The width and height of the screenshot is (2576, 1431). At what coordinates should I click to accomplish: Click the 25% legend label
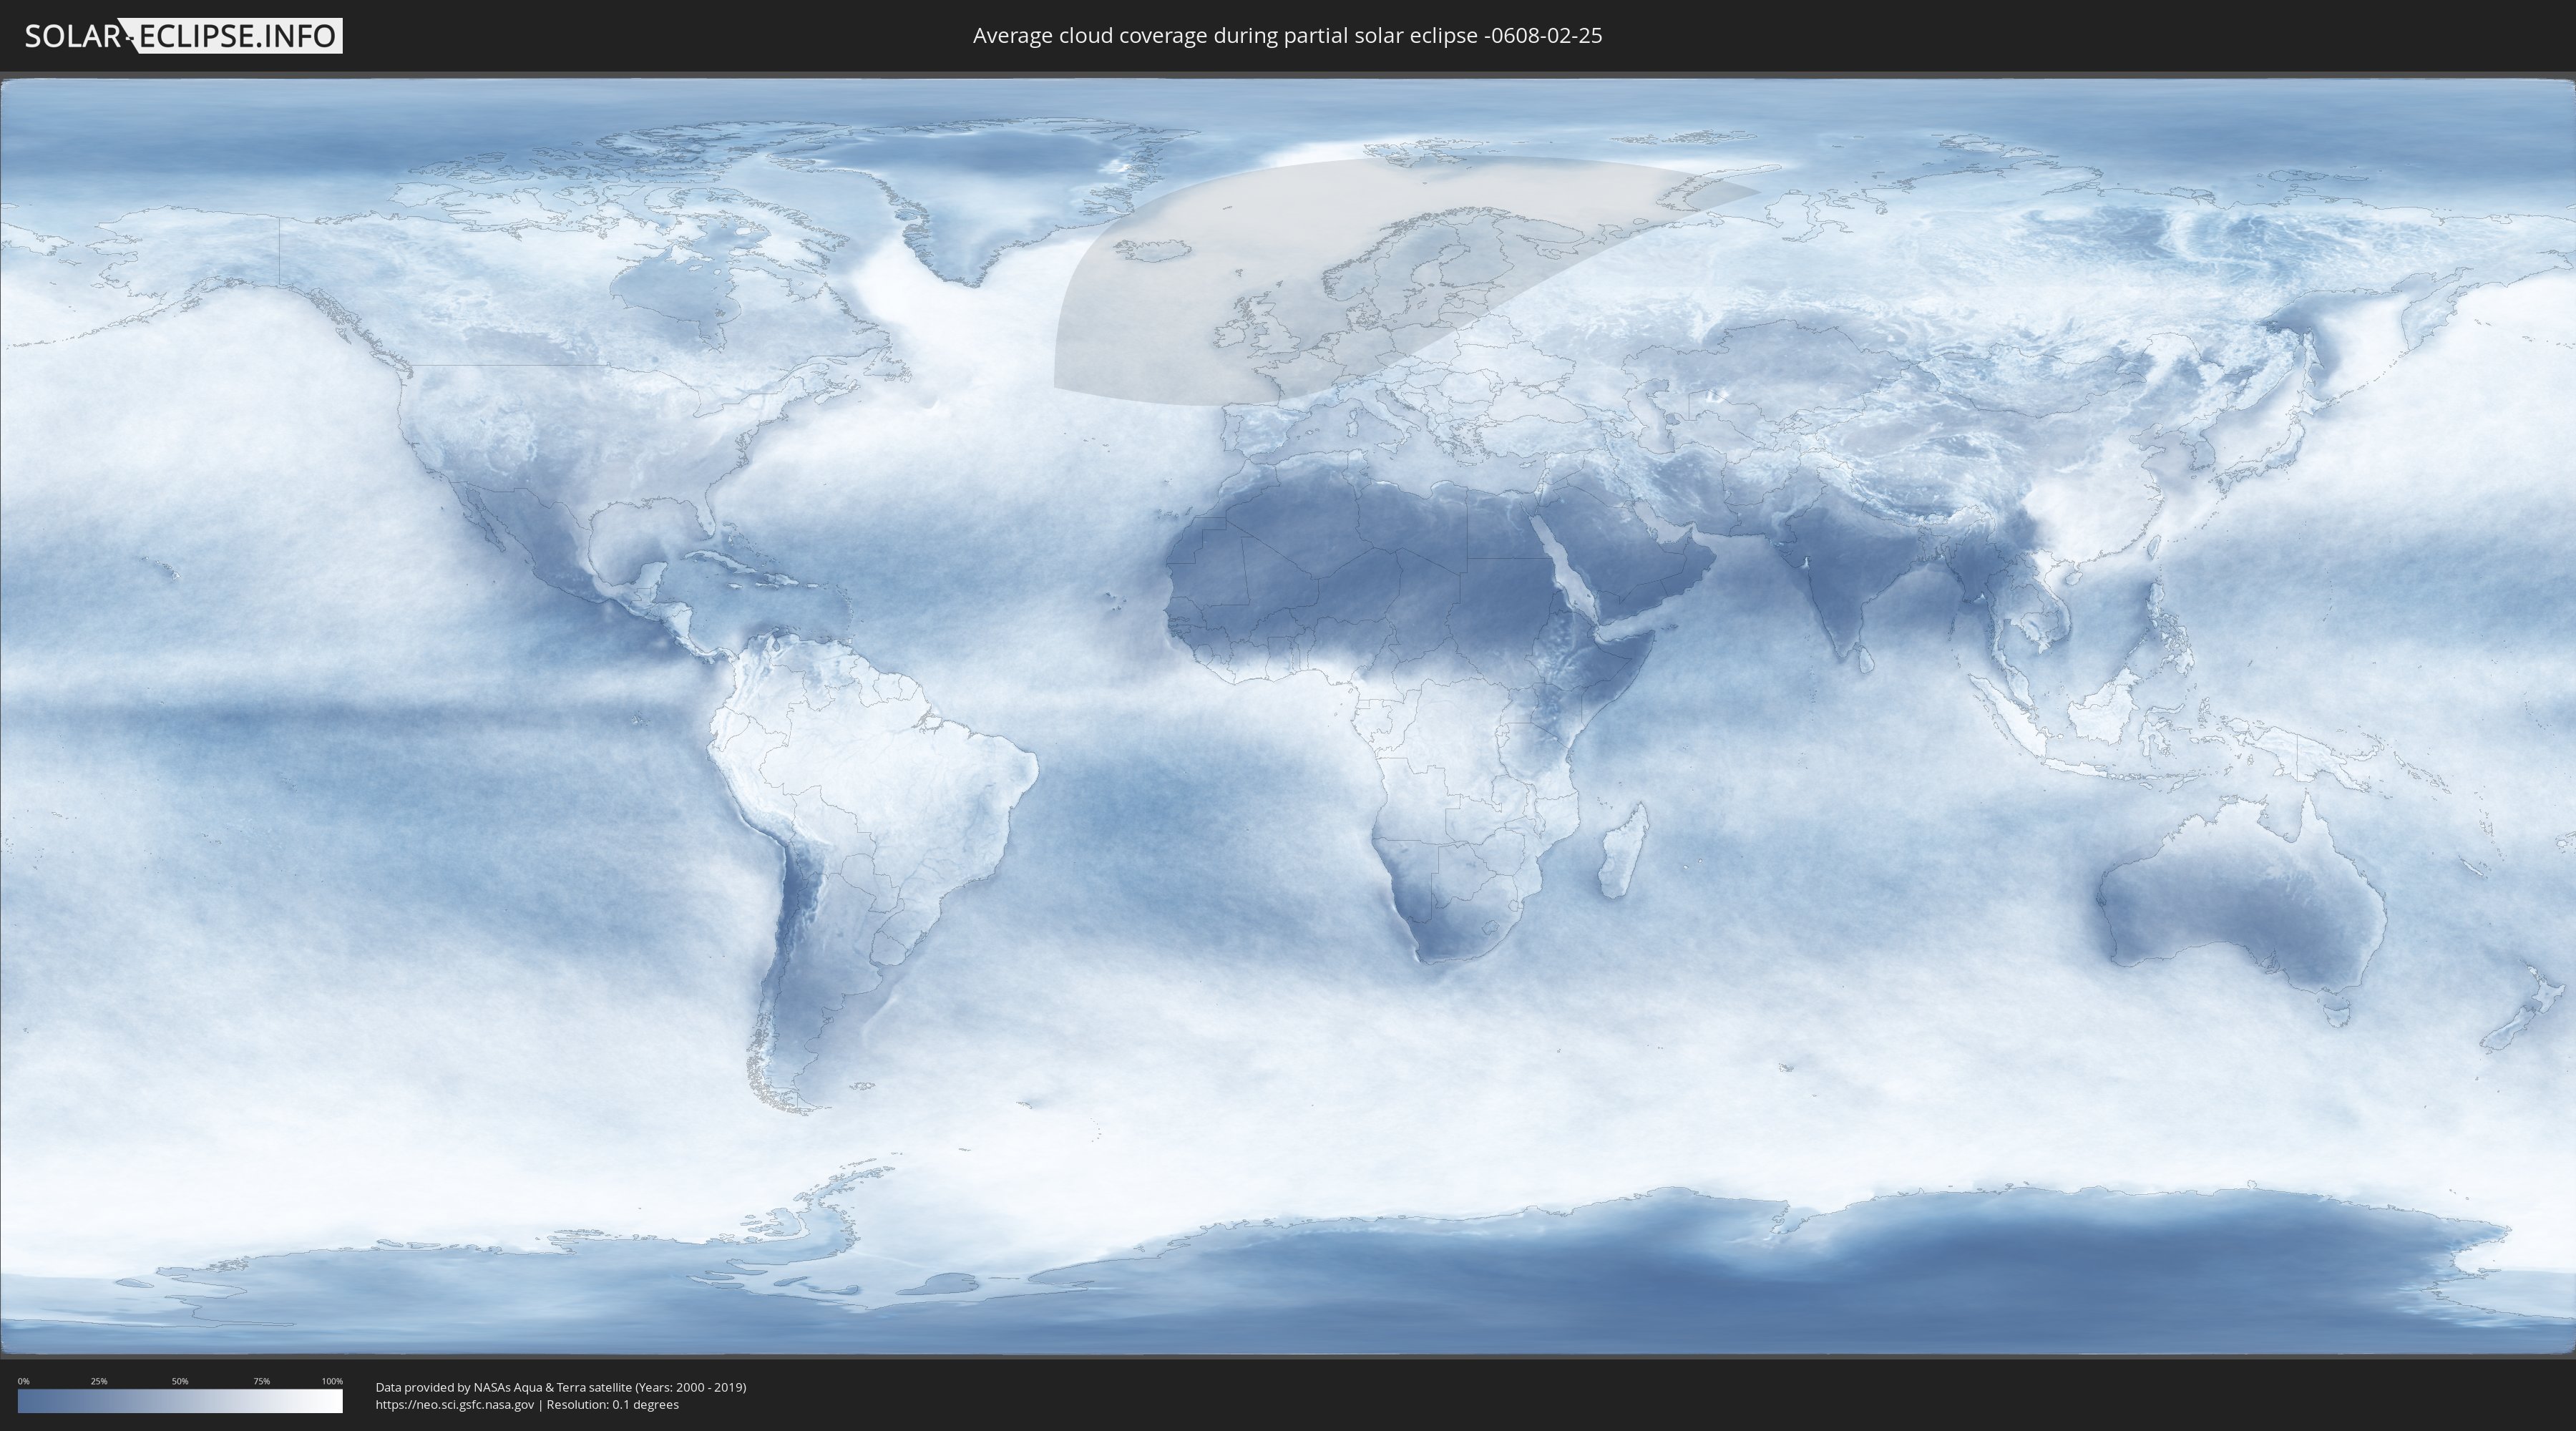(99, 1381)
